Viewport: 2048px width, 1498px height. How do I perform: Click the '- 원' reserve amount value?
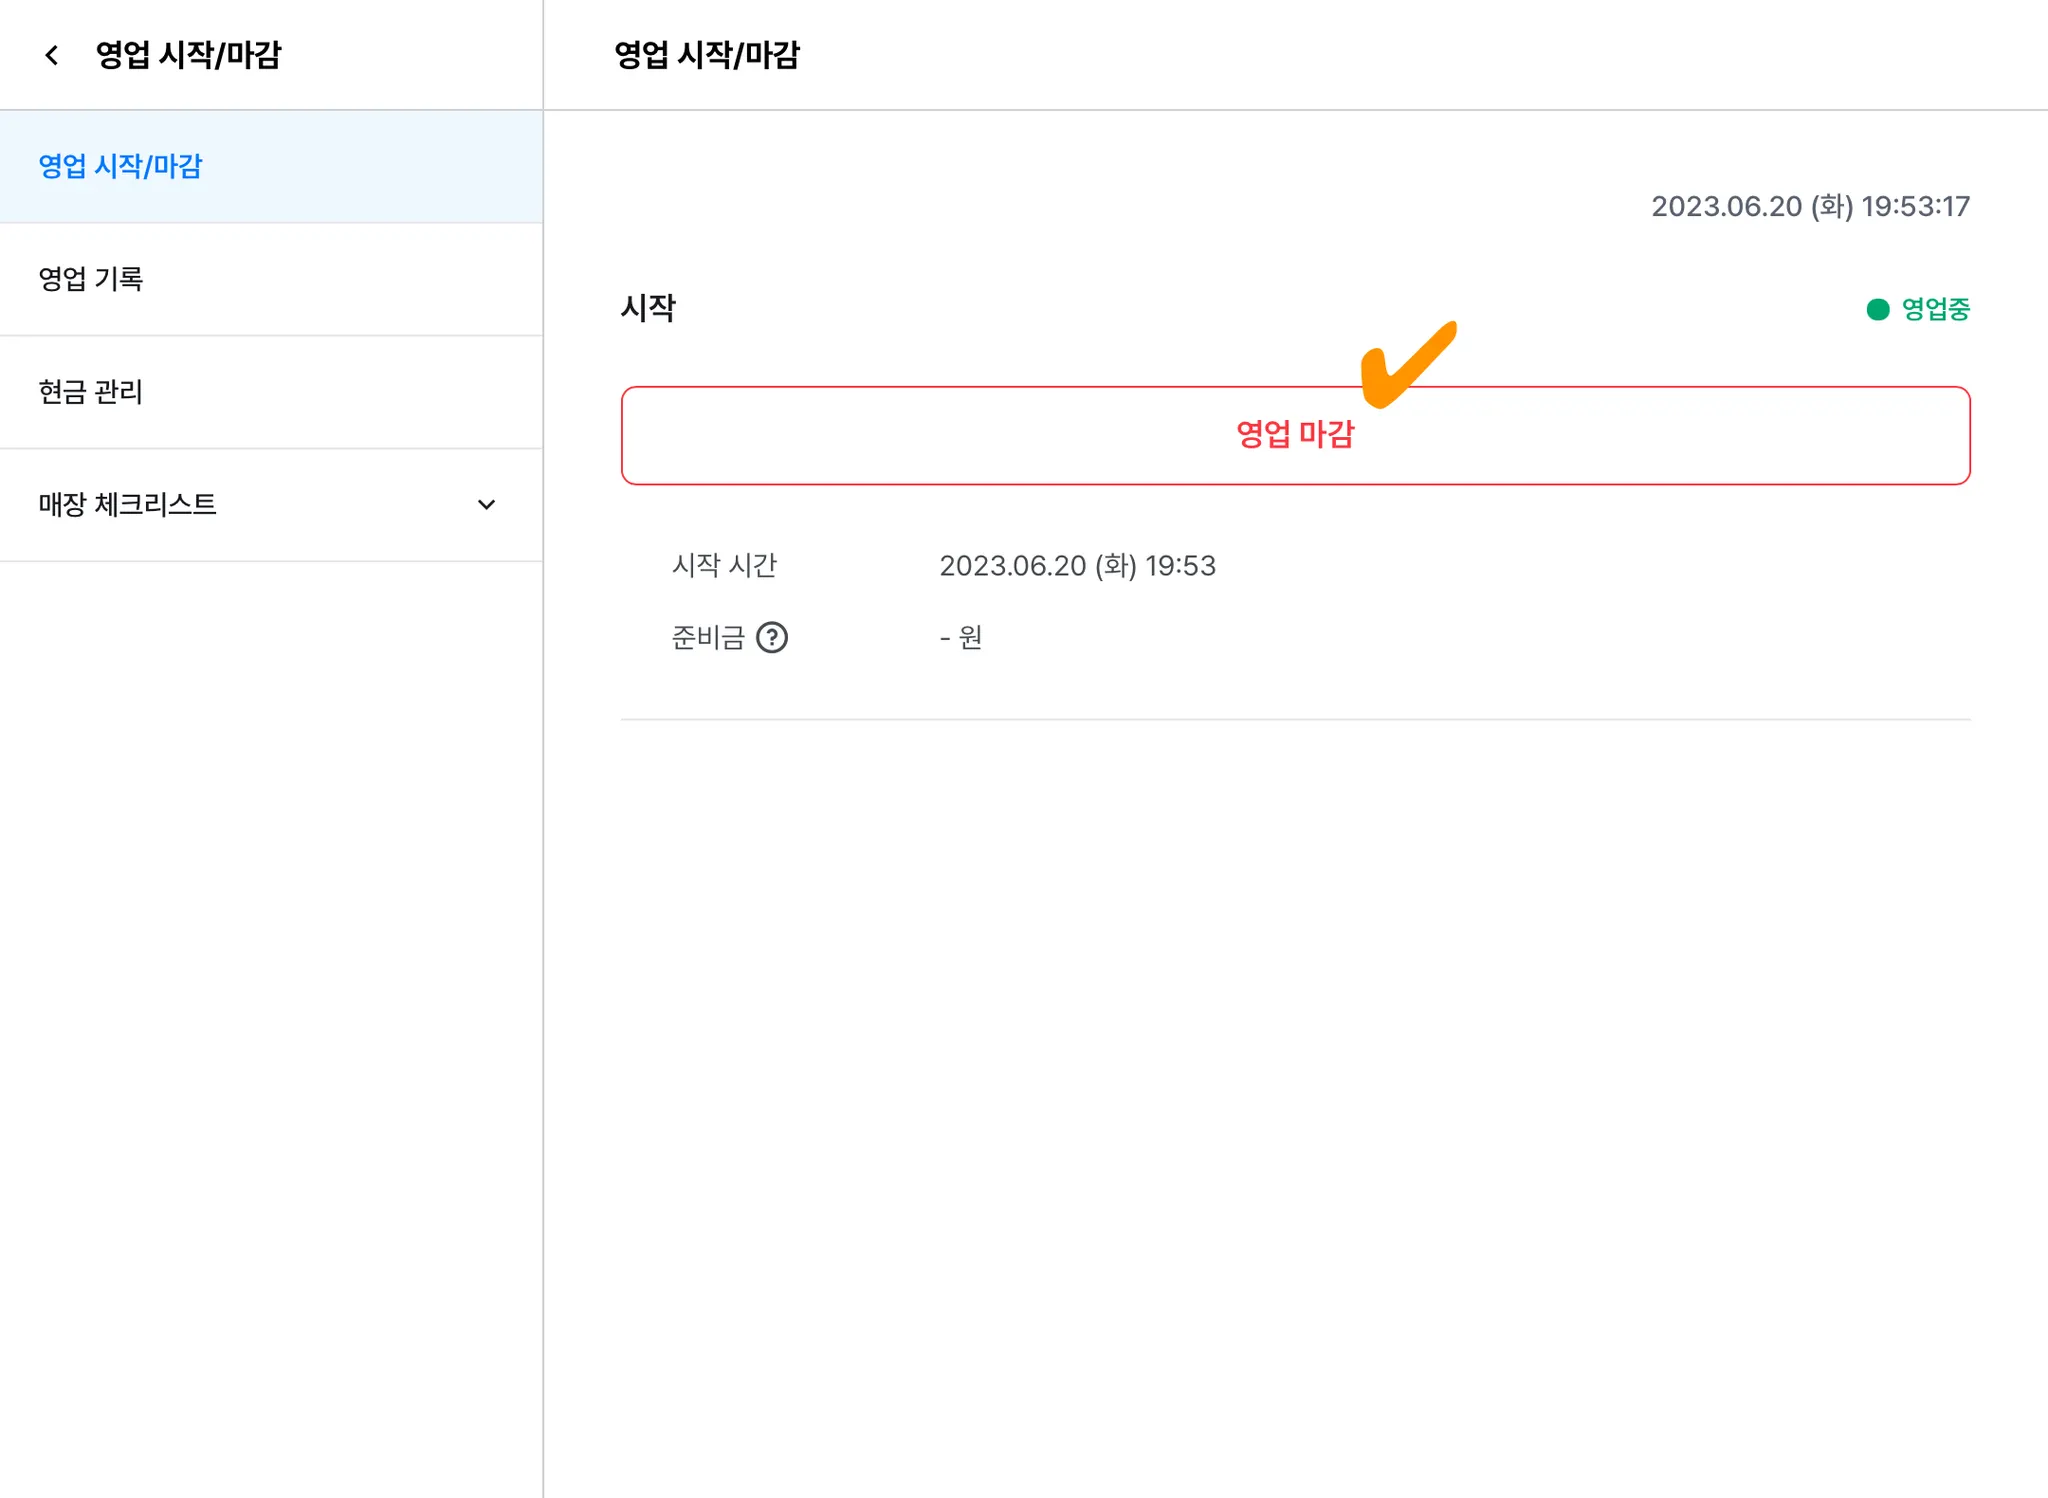pyautogui.click(x=961, y=637)
